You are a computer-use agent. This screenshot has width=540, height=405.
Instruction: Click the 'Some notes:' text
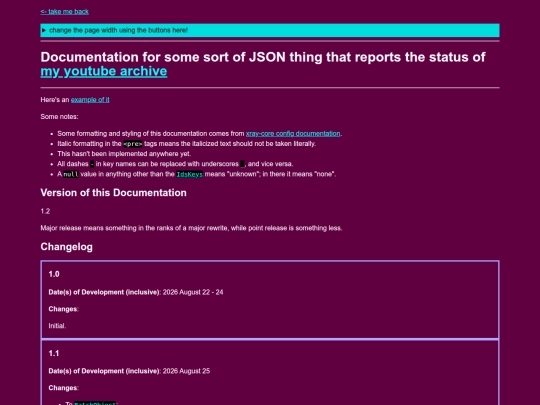pos(59,117)
